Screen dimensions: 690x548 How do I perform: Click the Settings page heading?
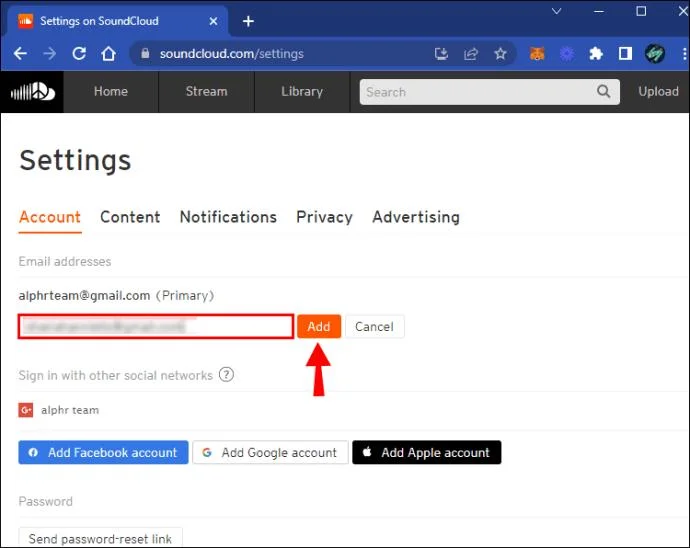click(75, 160)
